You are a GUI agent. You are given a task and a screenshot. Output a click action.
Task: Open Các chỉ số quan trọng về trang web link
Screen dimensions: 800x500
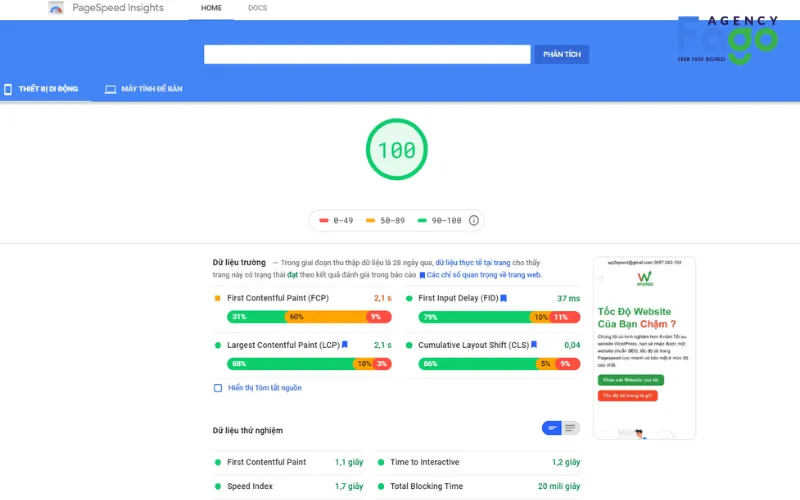[484, 274]
